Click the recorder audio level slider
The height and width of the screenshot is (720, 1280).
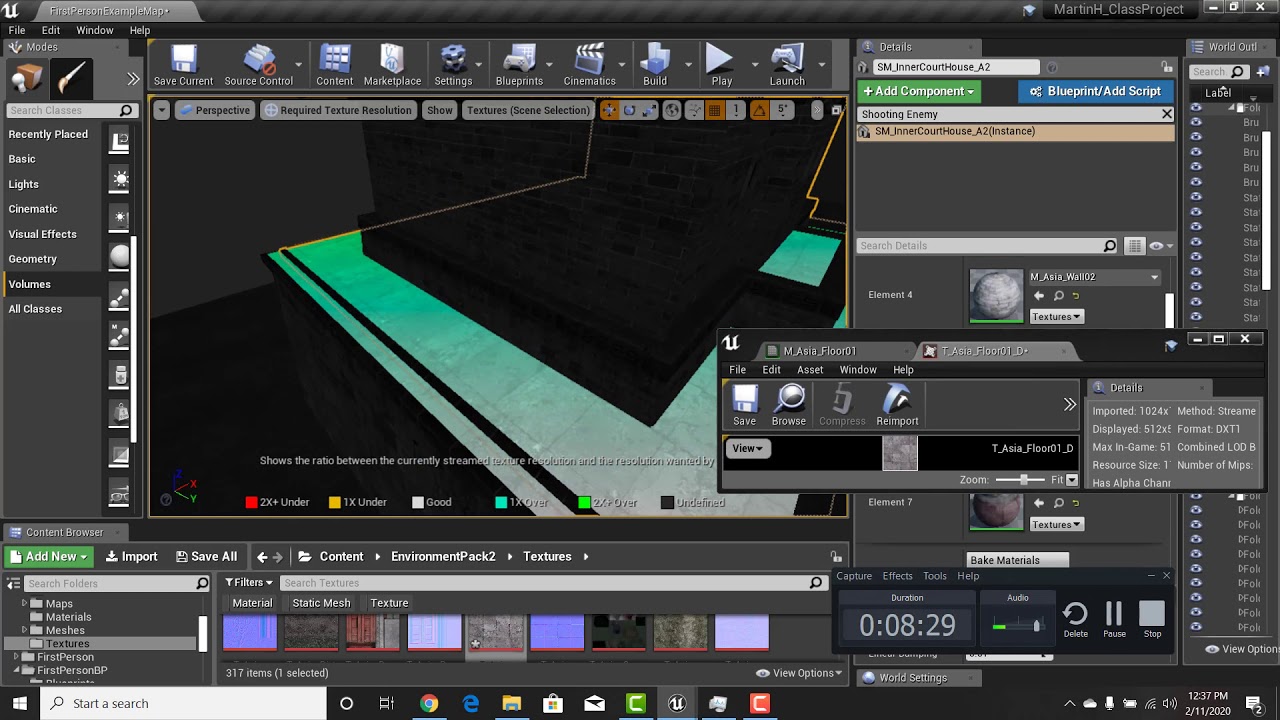[x=1017, y=626]
